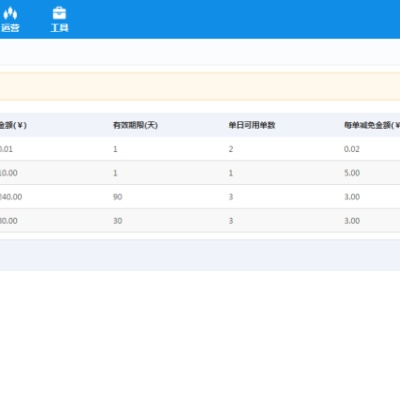The height and width of the screenshot is (400, 400).
Task: Select 3.00 discount in the 90-day row
Action: point(352,197)
